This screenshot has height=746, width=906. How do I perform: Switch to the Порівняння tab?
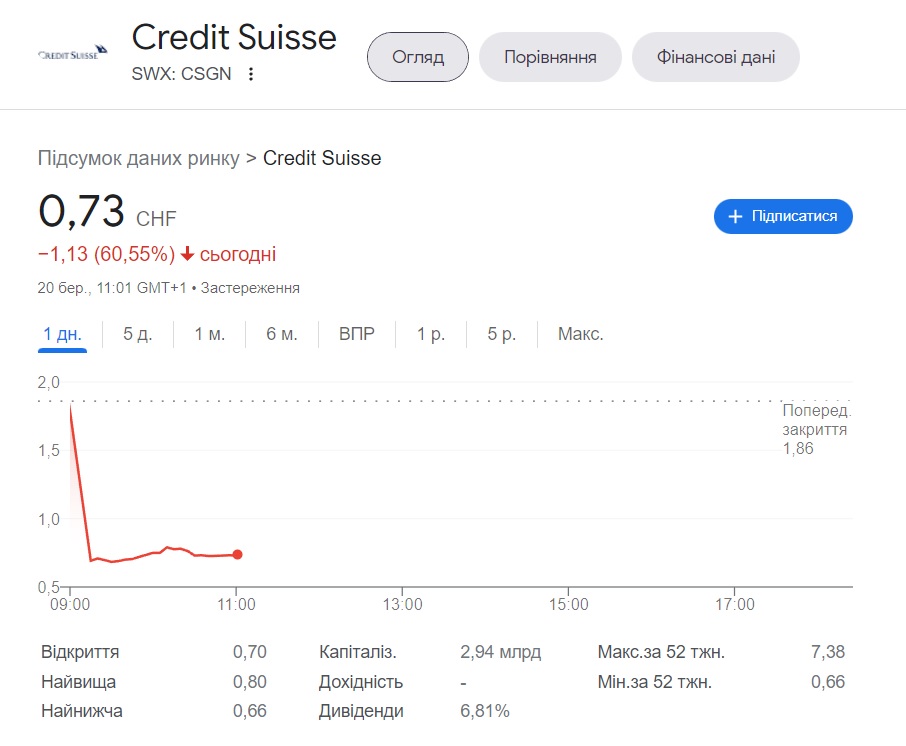550,57
